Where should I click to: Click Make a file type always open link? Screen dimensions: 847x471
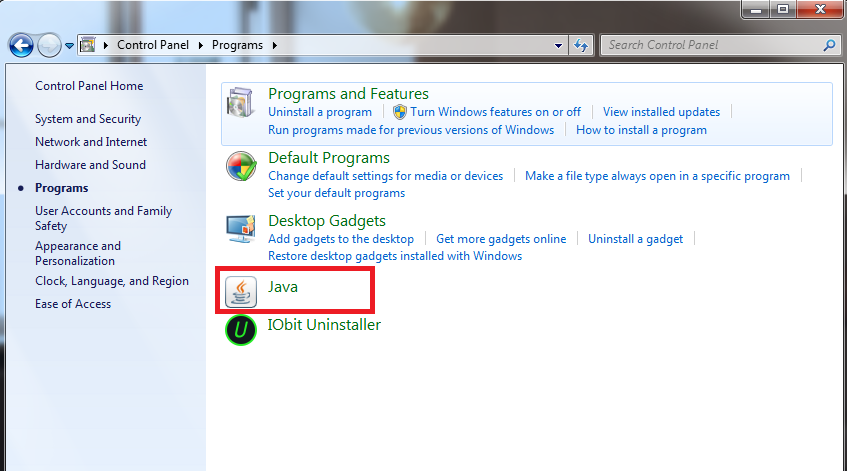(x=657, y=176)
